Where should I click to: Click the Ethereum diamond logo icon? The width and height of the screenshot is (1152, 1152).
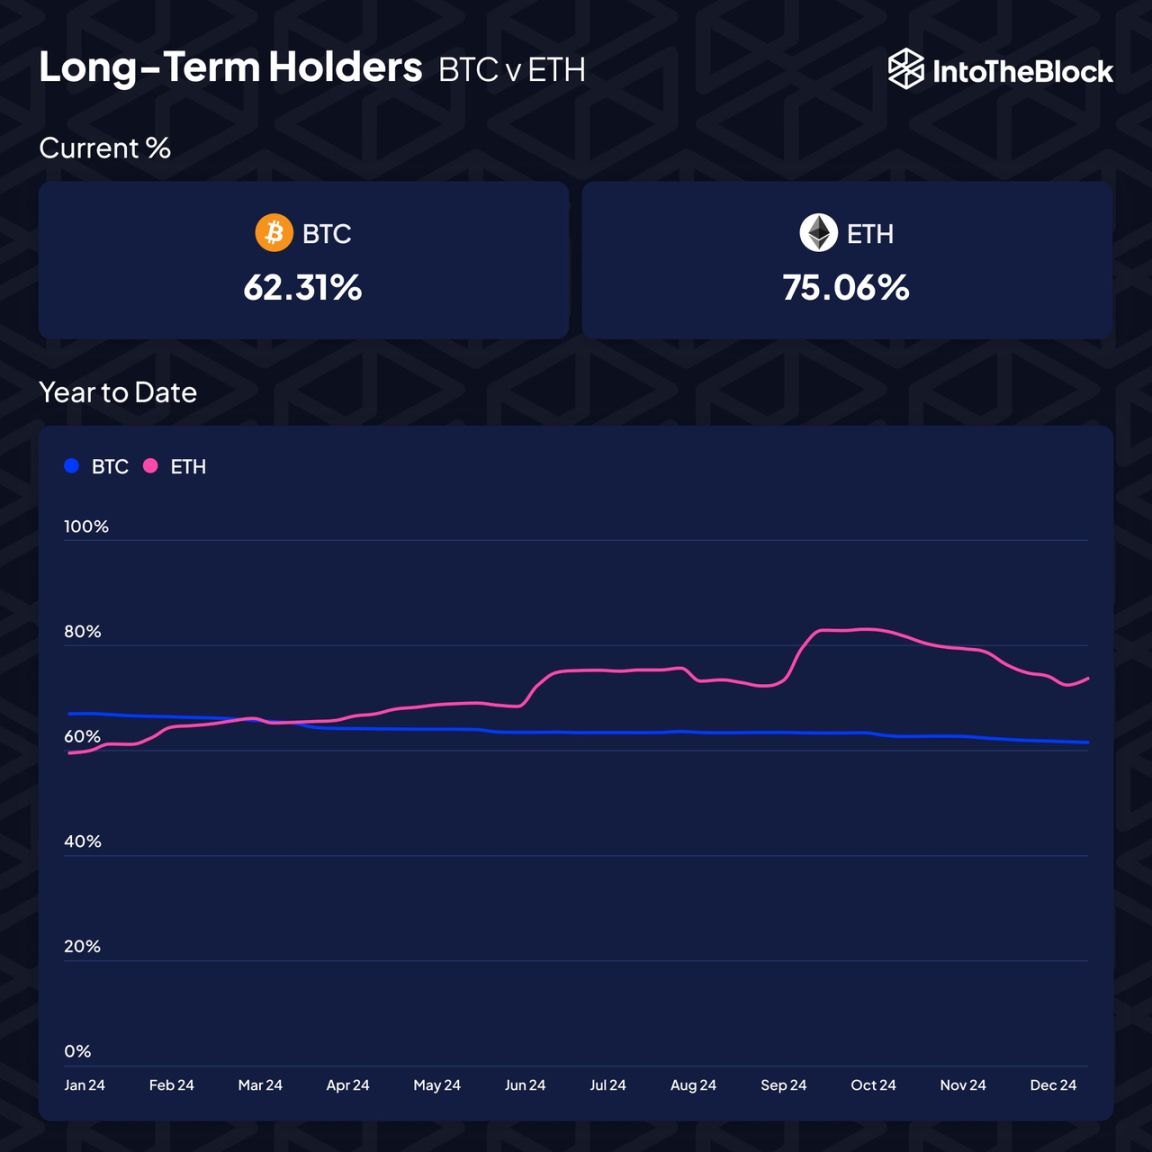click(818, 233)
